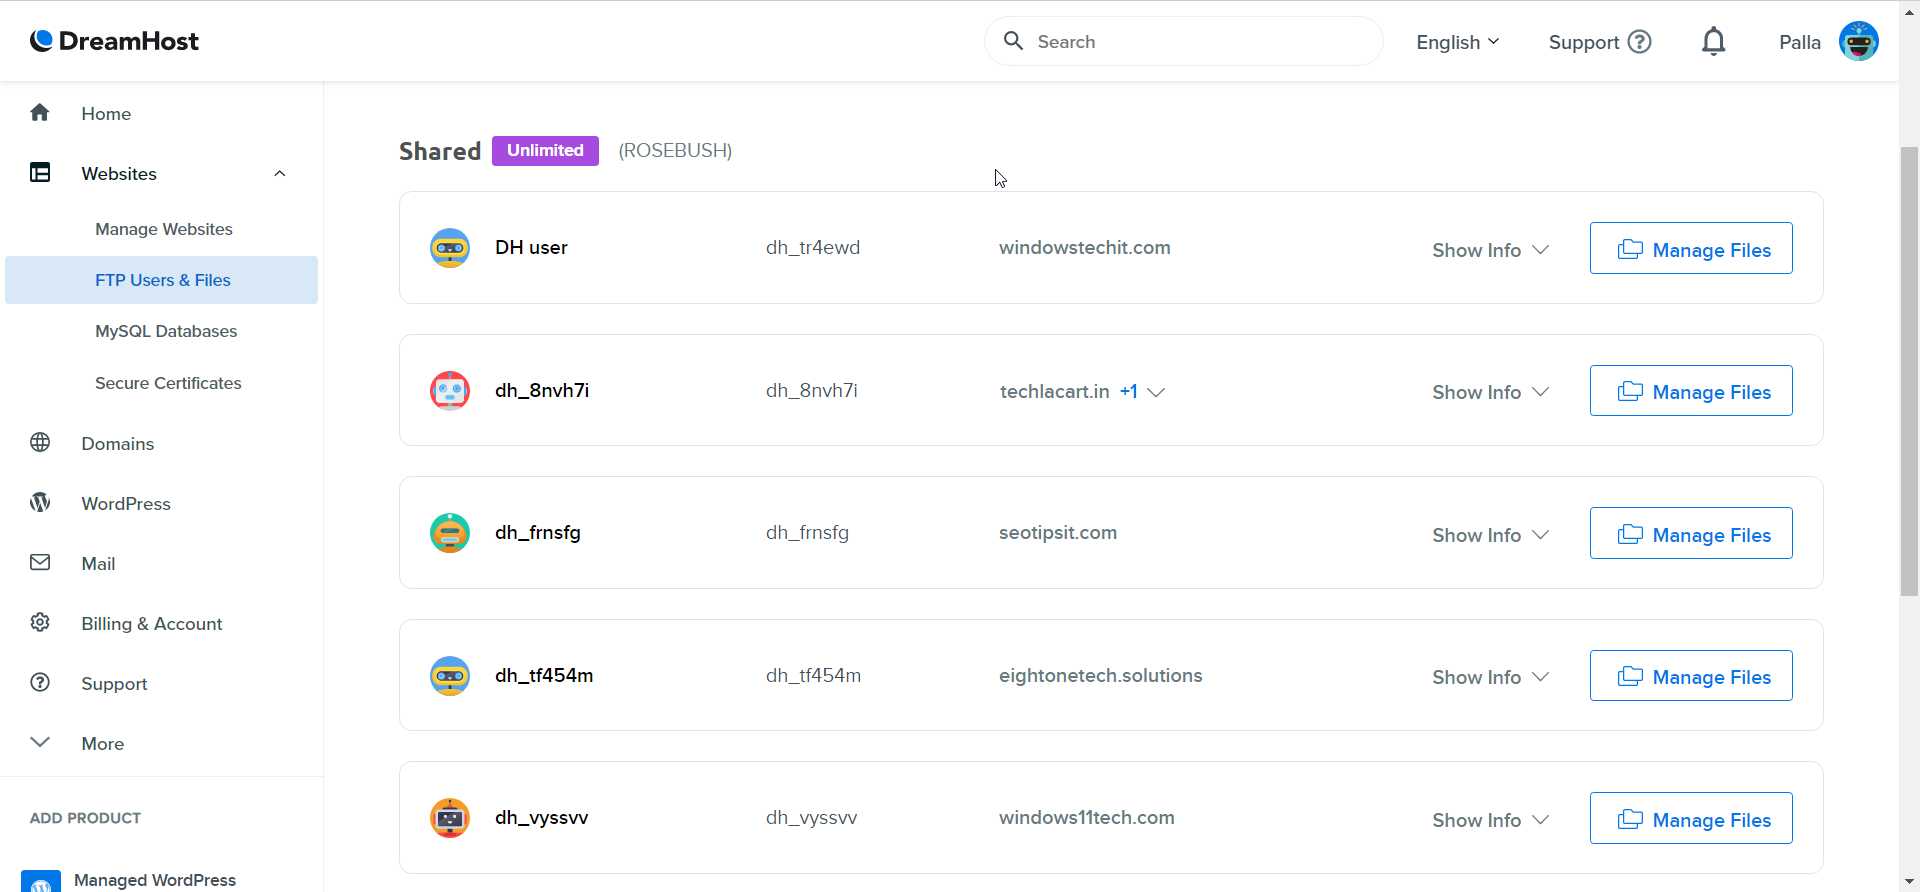Click the Billing & Account gear icon

click(40, 623)
